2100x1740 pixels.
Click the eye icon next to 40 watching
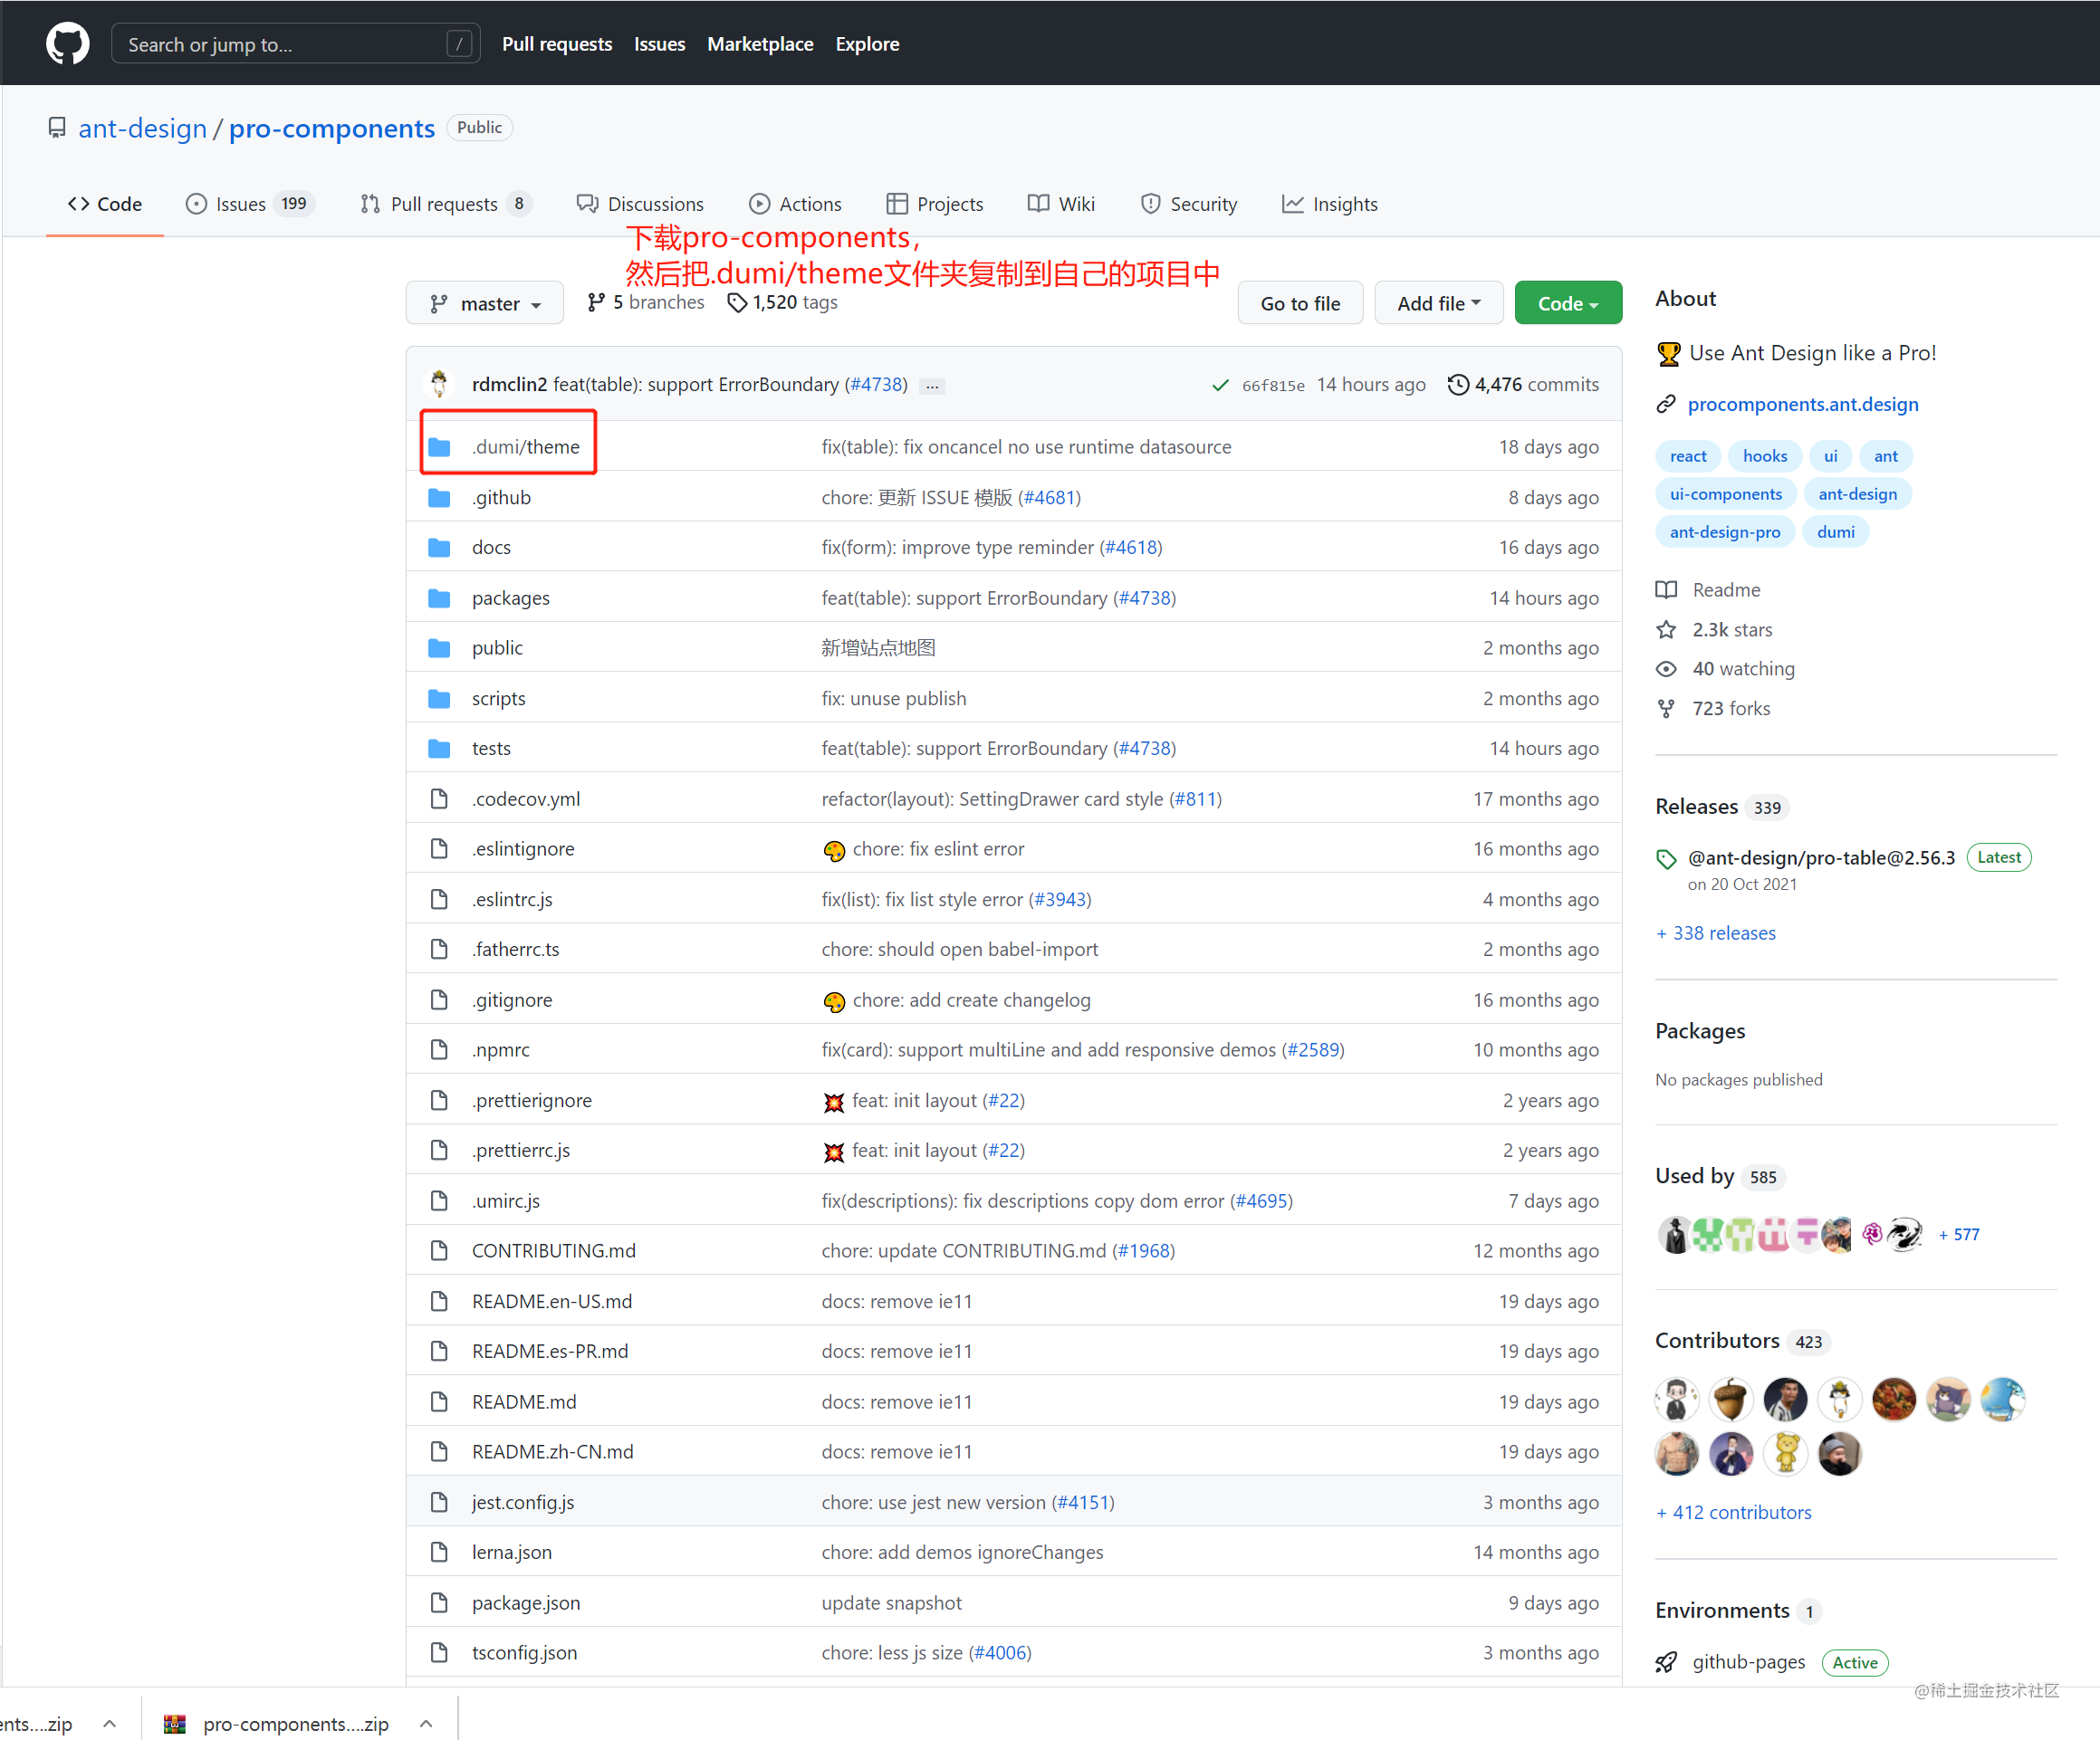(x=1666, y=669)
